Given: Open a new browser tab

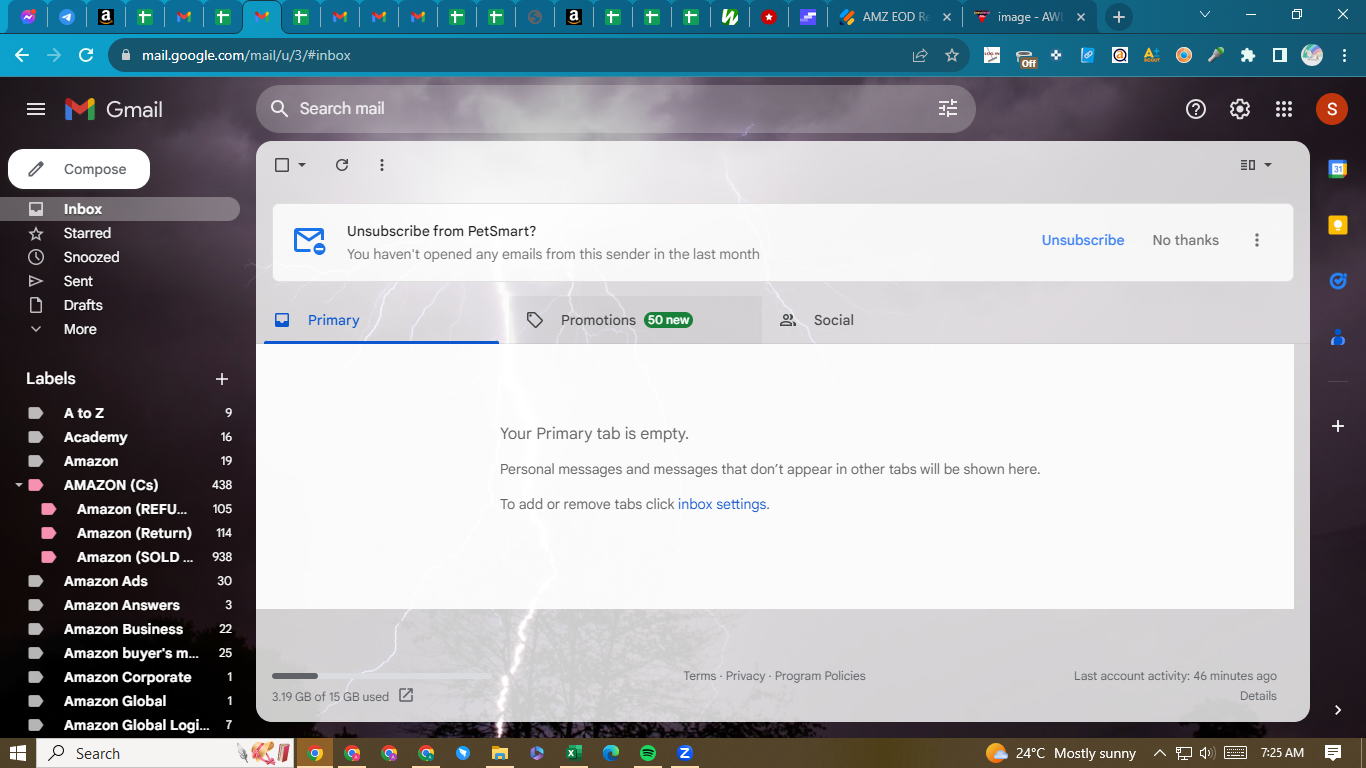Looking at the screenshot, I should [1119, 17].
